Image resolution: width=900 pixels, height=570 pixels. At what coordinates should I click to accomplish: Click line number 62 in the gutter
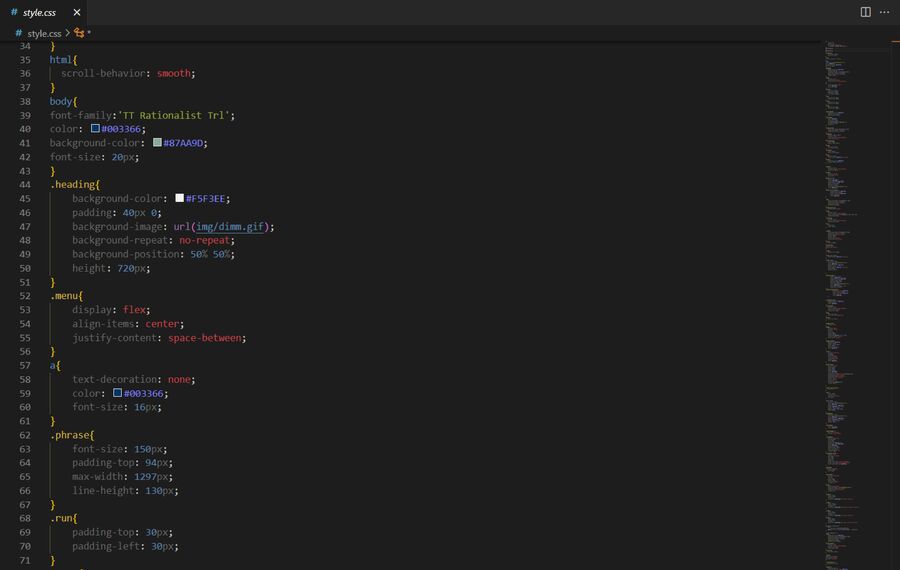25,436
